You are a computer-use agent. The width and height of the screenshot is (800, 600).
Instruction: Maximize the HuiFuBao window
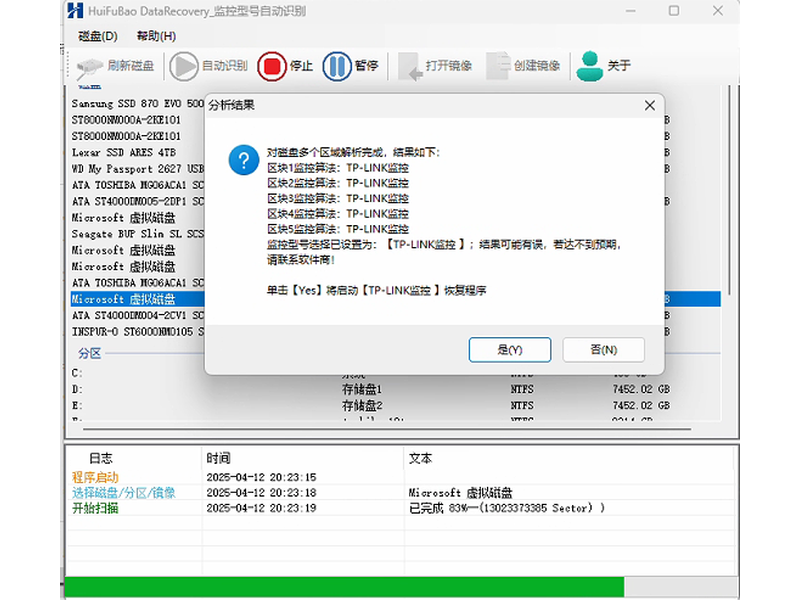click(674, 11)
